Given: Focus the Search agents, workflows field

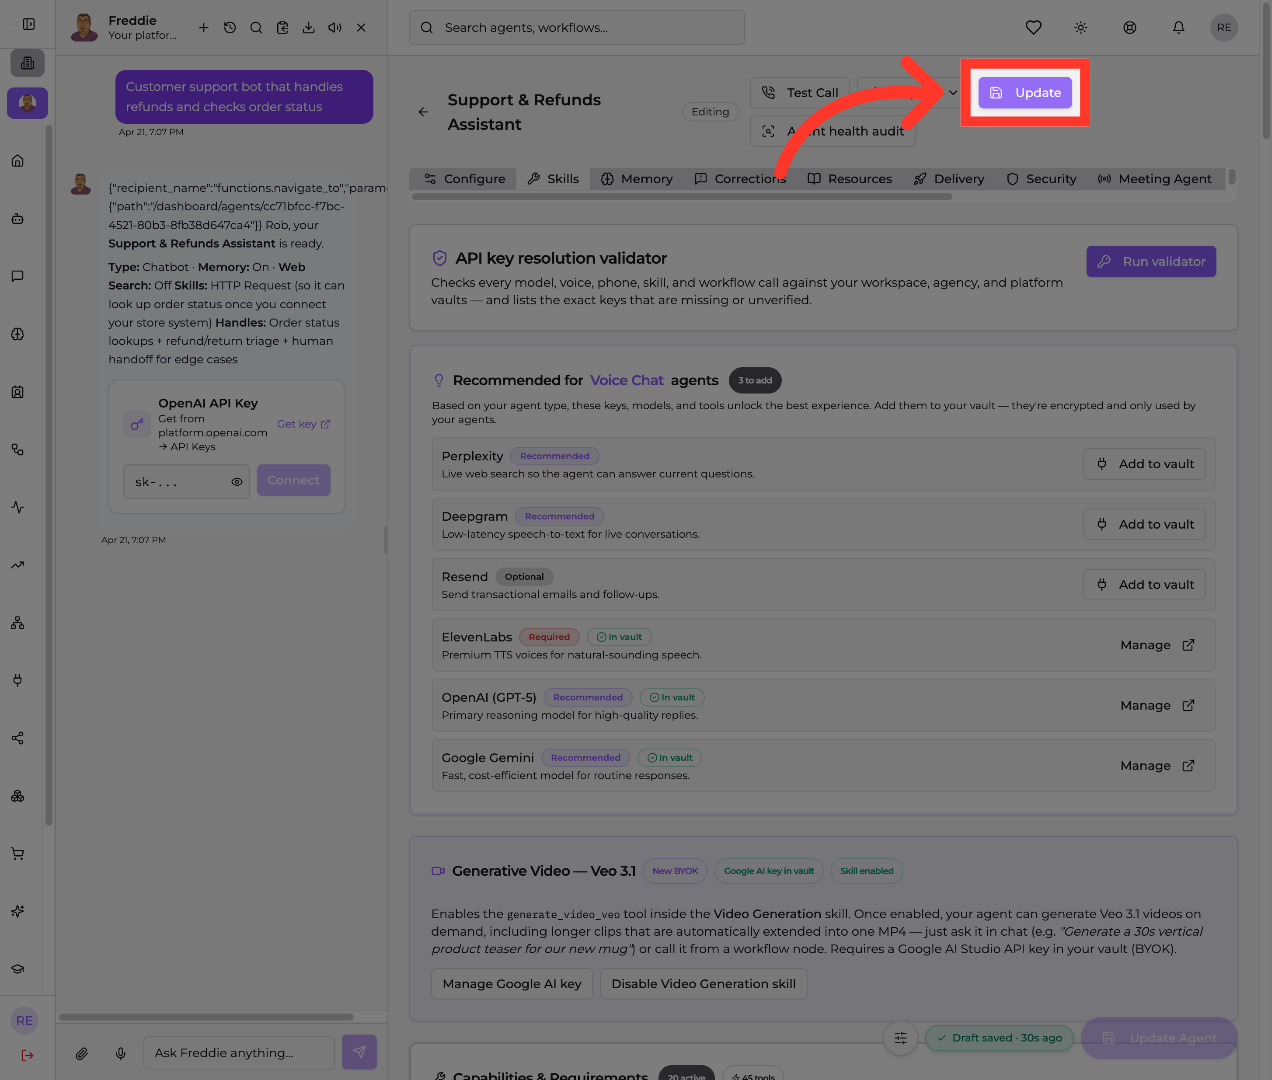Looking at the screenshot, I should (577, 28).
